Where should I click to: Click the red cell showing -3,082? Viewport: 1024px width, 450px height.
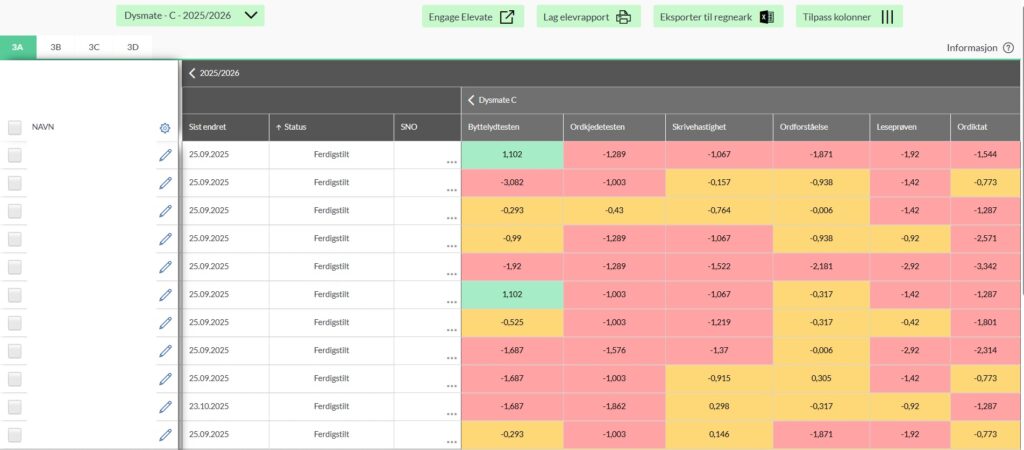point(512,183)
